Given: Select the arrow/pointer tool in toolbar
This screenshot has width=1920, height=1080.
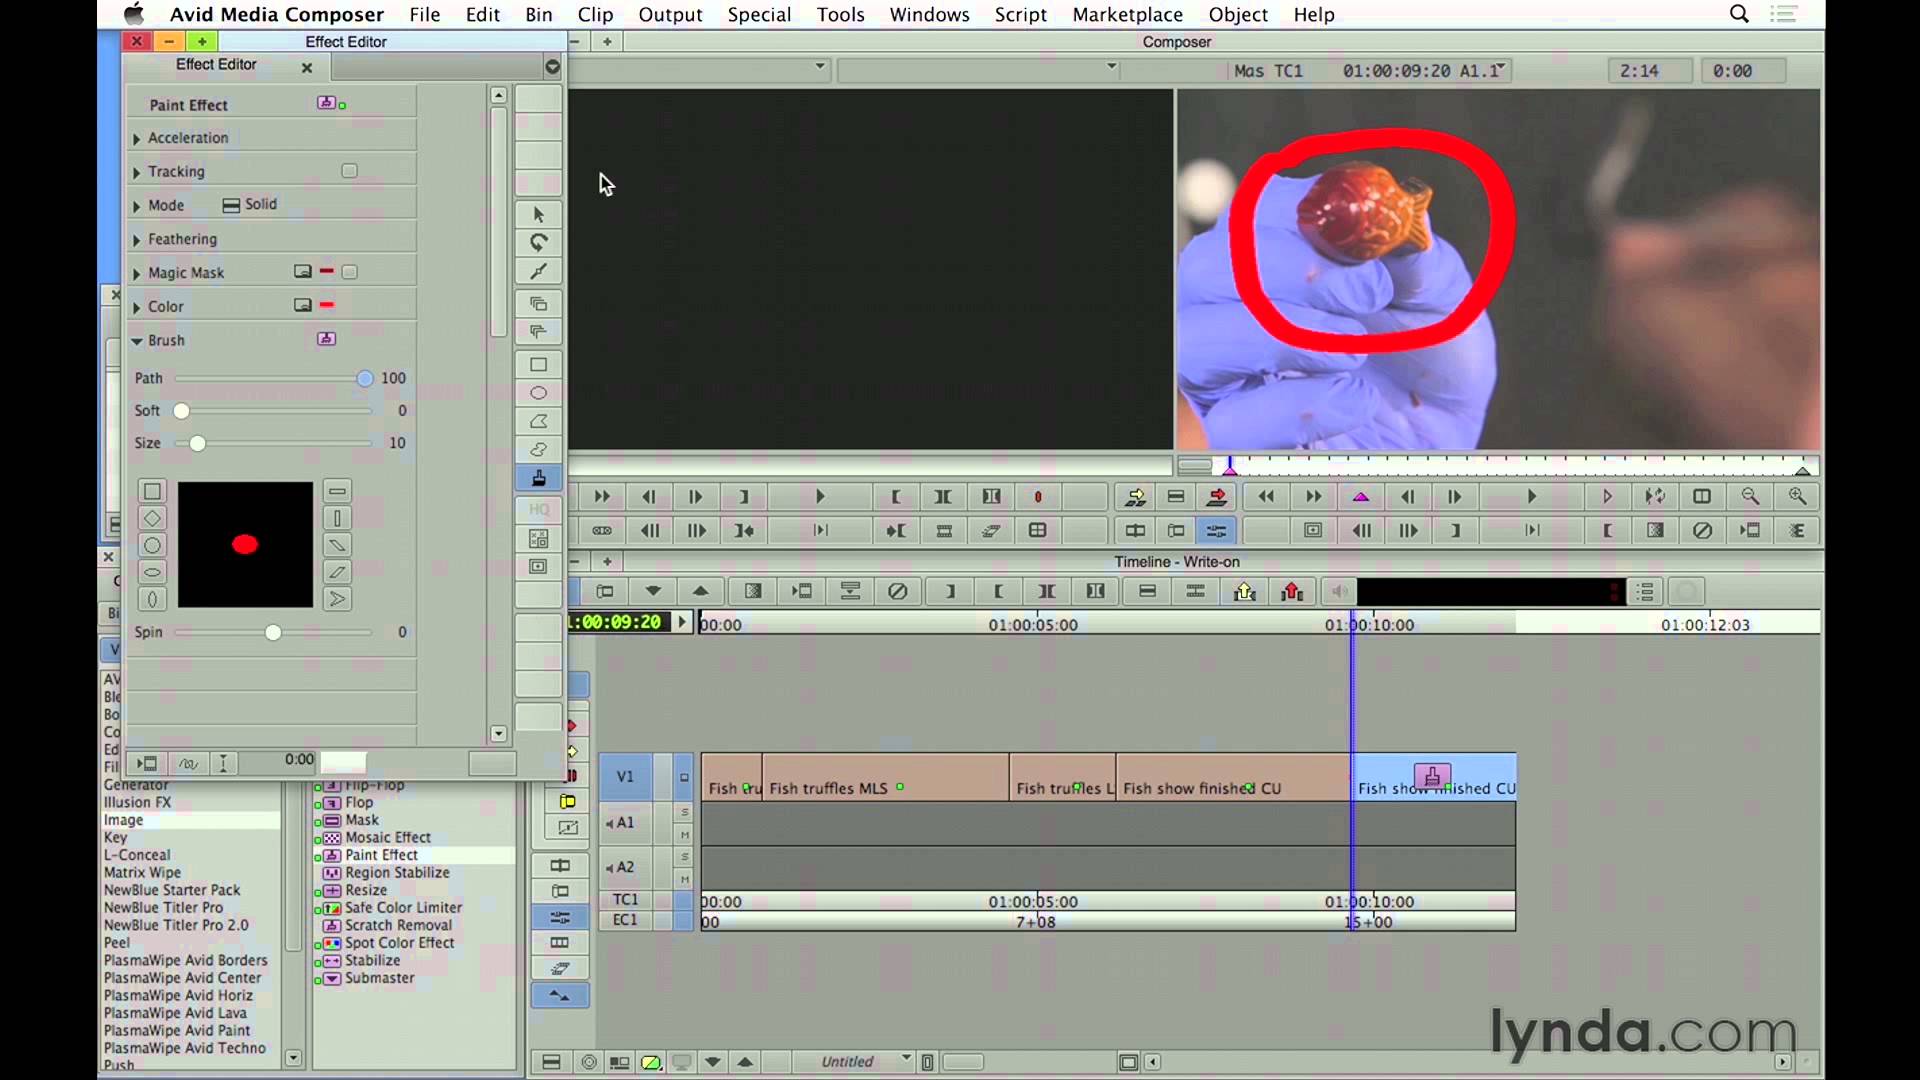Looking at the screenshot, I should pos(538,215).
